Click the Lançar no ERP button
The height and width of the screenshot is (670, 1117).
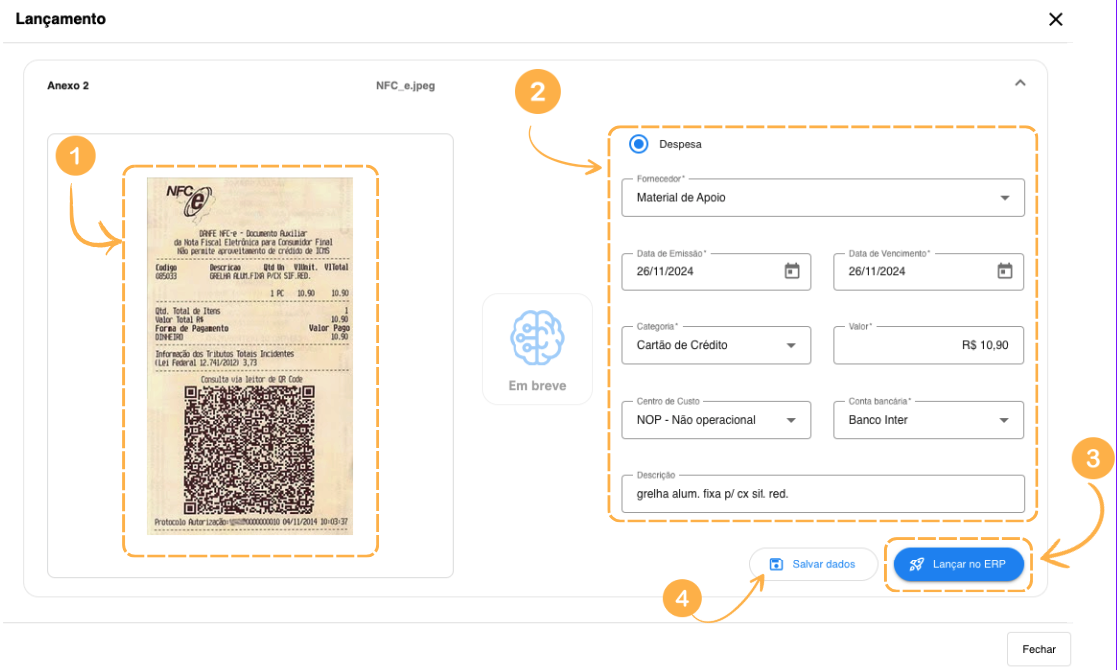click(959, 565)
